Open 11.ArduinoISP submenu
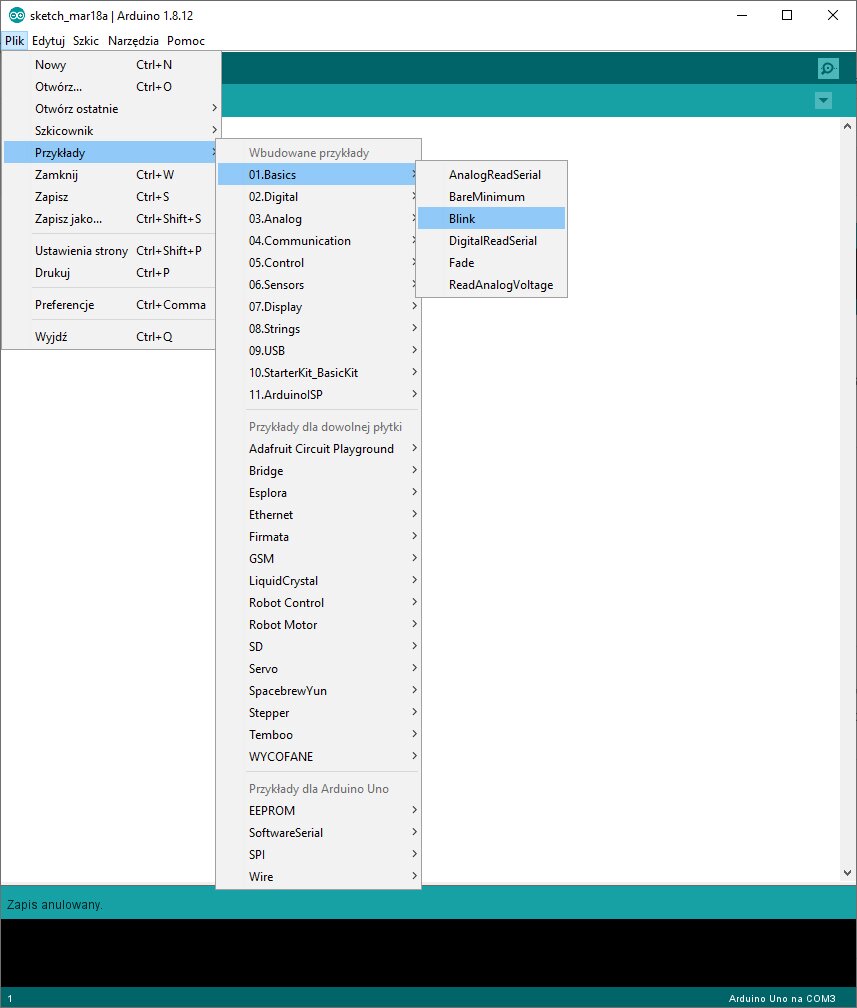857x1008 pixels. coord(318,395)
